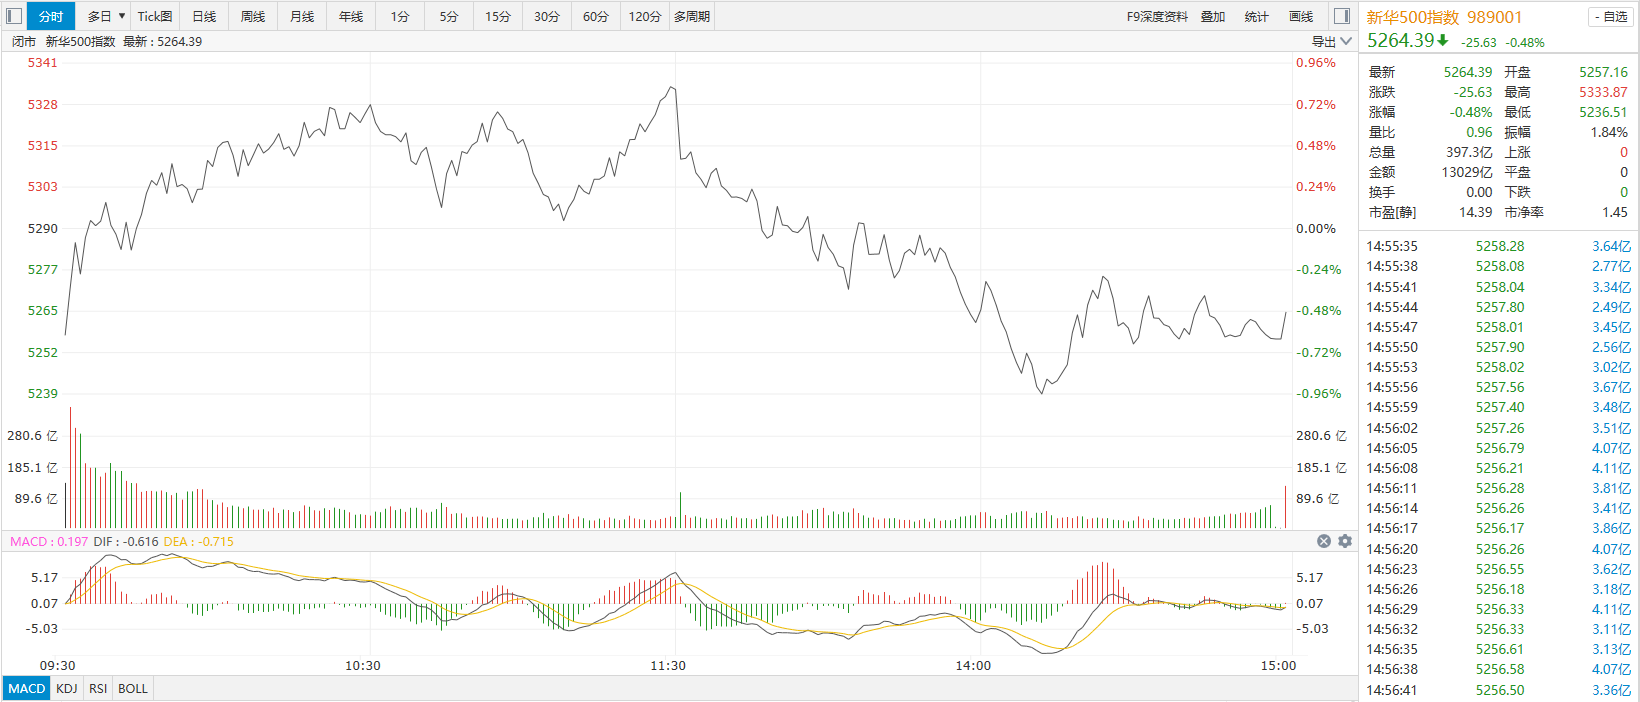Select the 5分 five-minute period tab
Image resolution: width=1640 pixels, height=702 pixels.
pyautogui.click(x=449, y=16)
